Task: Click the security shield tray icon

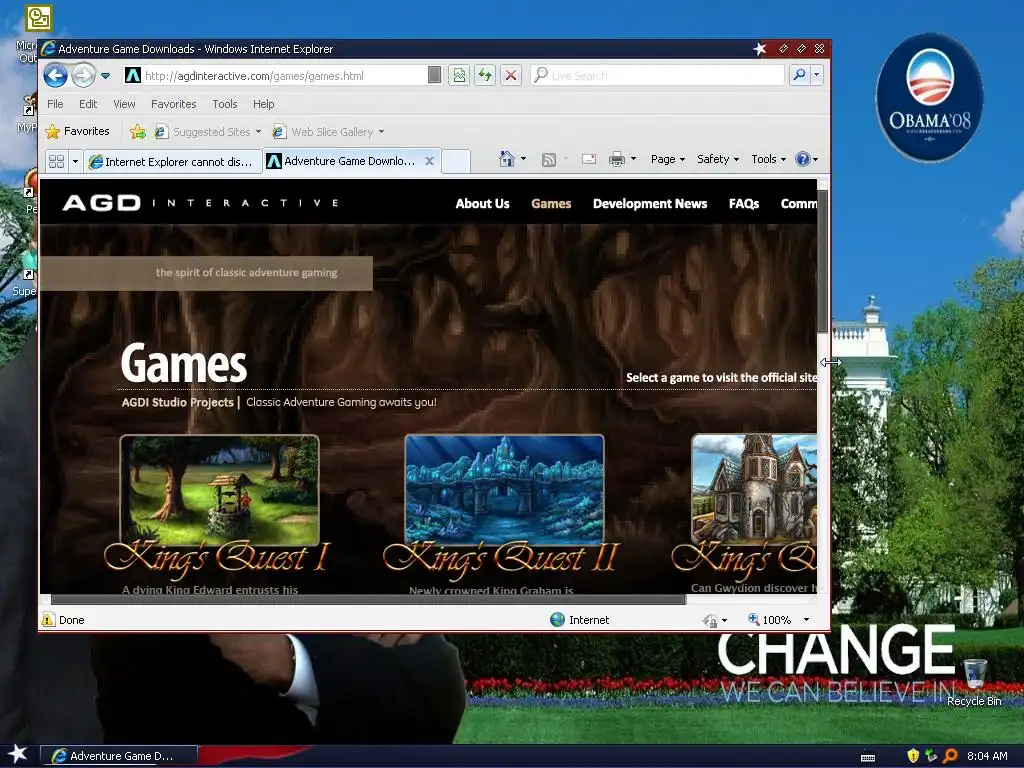Action: (913, 756)
